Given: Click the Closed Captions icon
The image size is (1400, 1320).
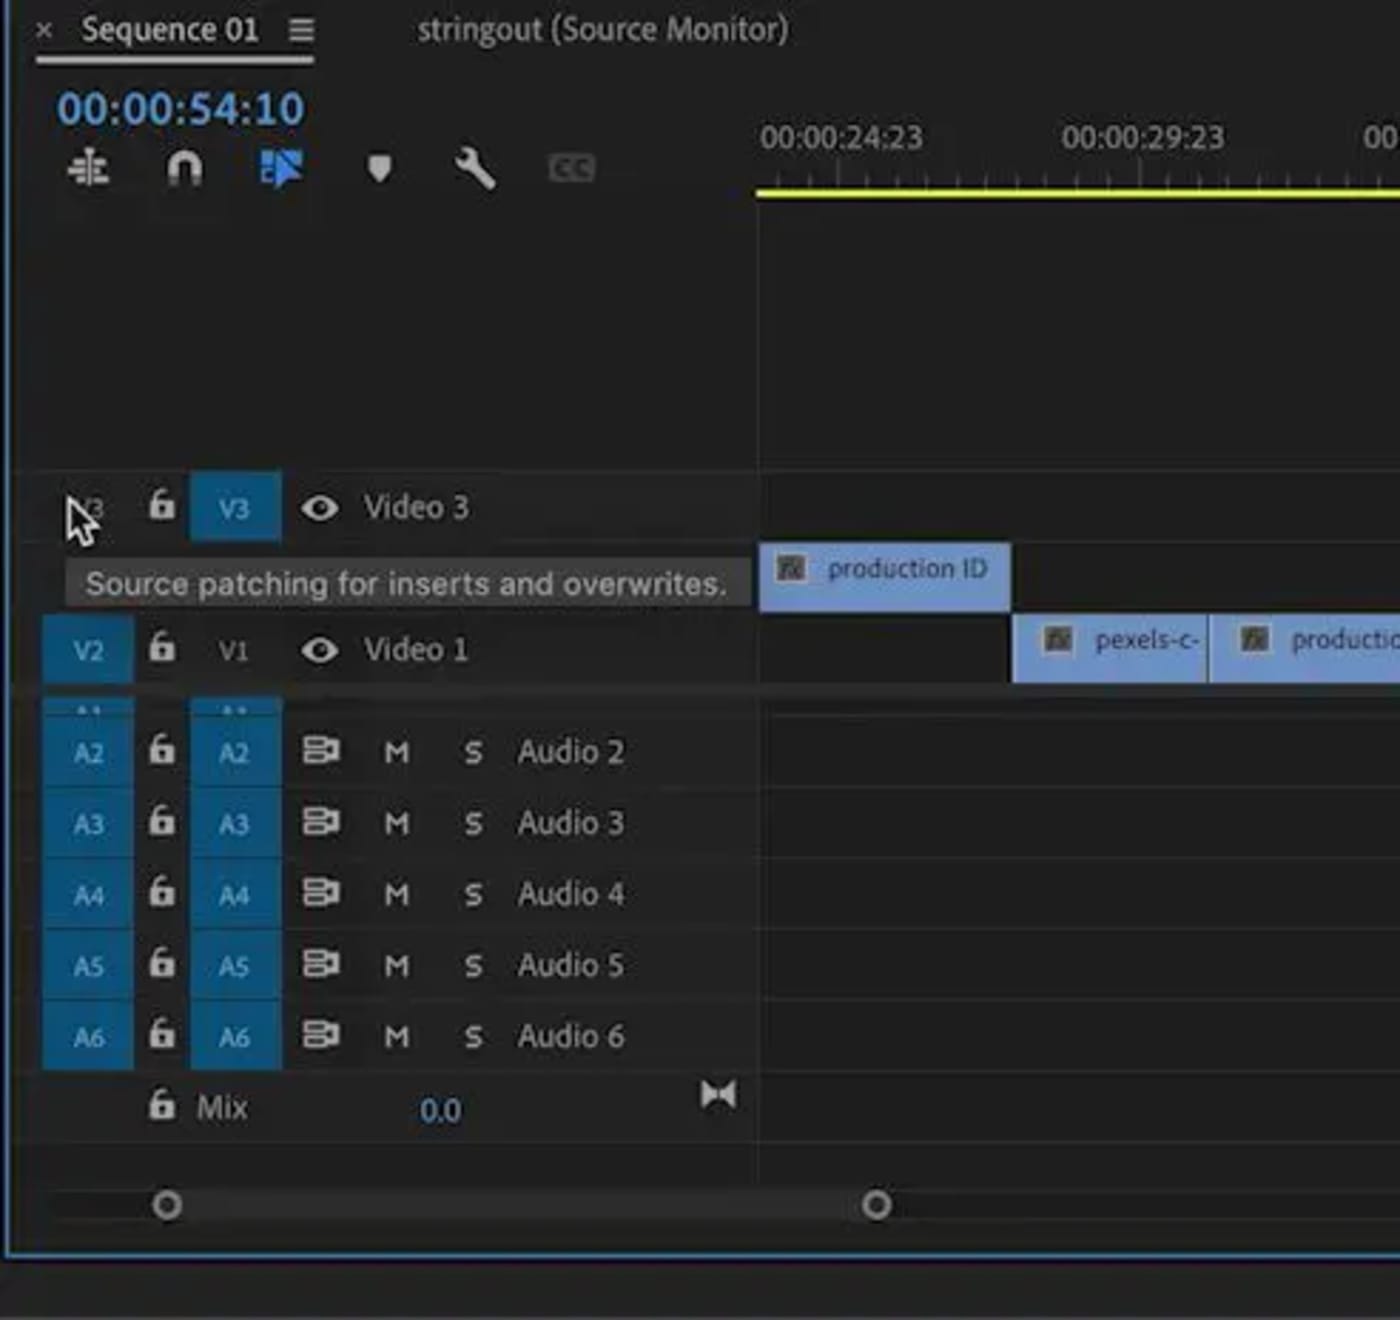Looking at the screenshot, I should click(x=570, y=168).
